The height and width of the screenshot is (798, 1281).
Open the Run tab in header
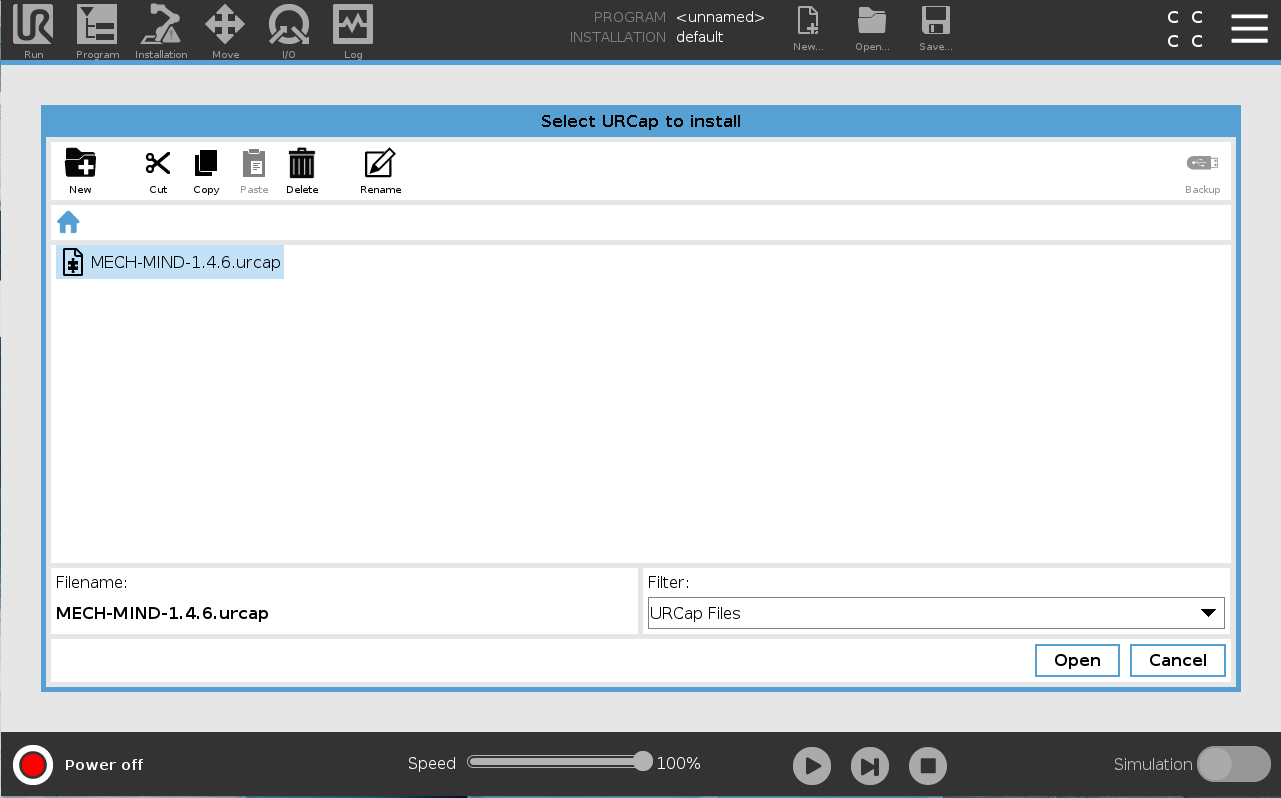(33, 30)
